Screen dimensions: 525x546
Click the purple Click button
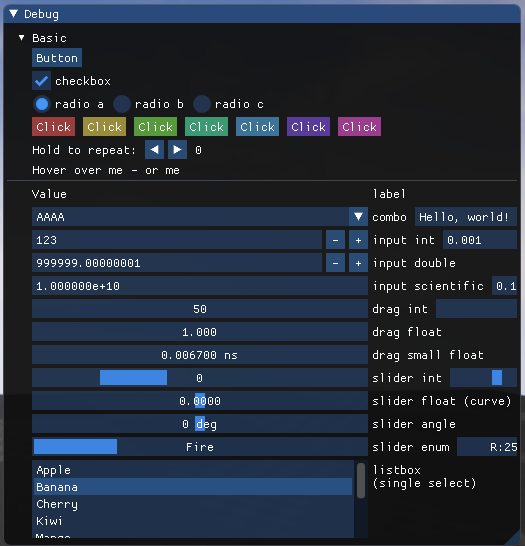pos(308,127)
